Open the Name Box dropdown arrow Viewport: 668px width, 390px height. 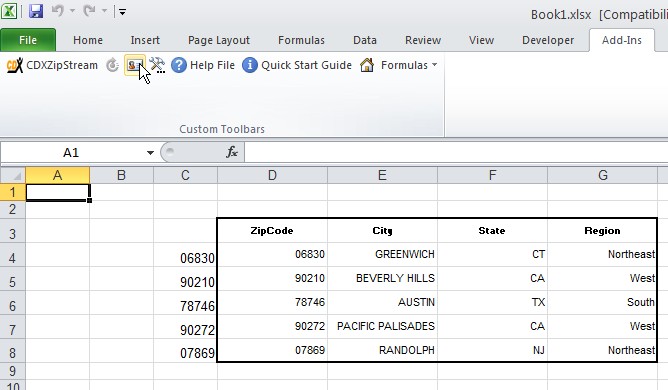[150, 153]
